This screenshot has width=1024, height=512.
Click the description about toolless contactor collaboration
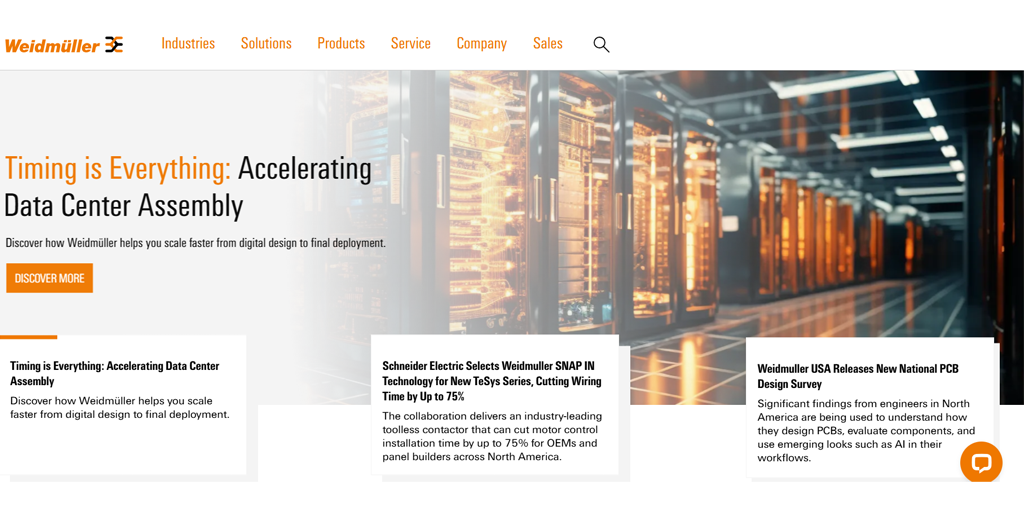click(492, 436)
